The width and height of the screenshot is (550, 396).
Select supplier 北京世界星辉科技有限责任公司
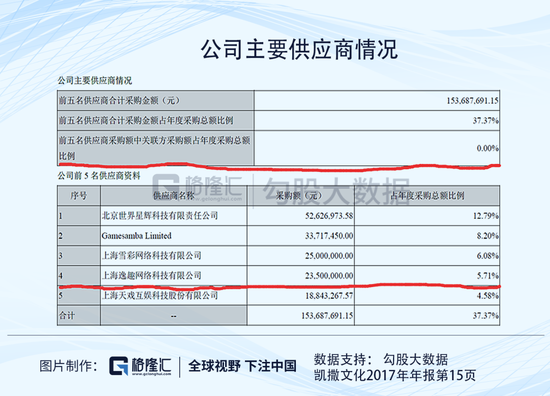tap(160, 216)
